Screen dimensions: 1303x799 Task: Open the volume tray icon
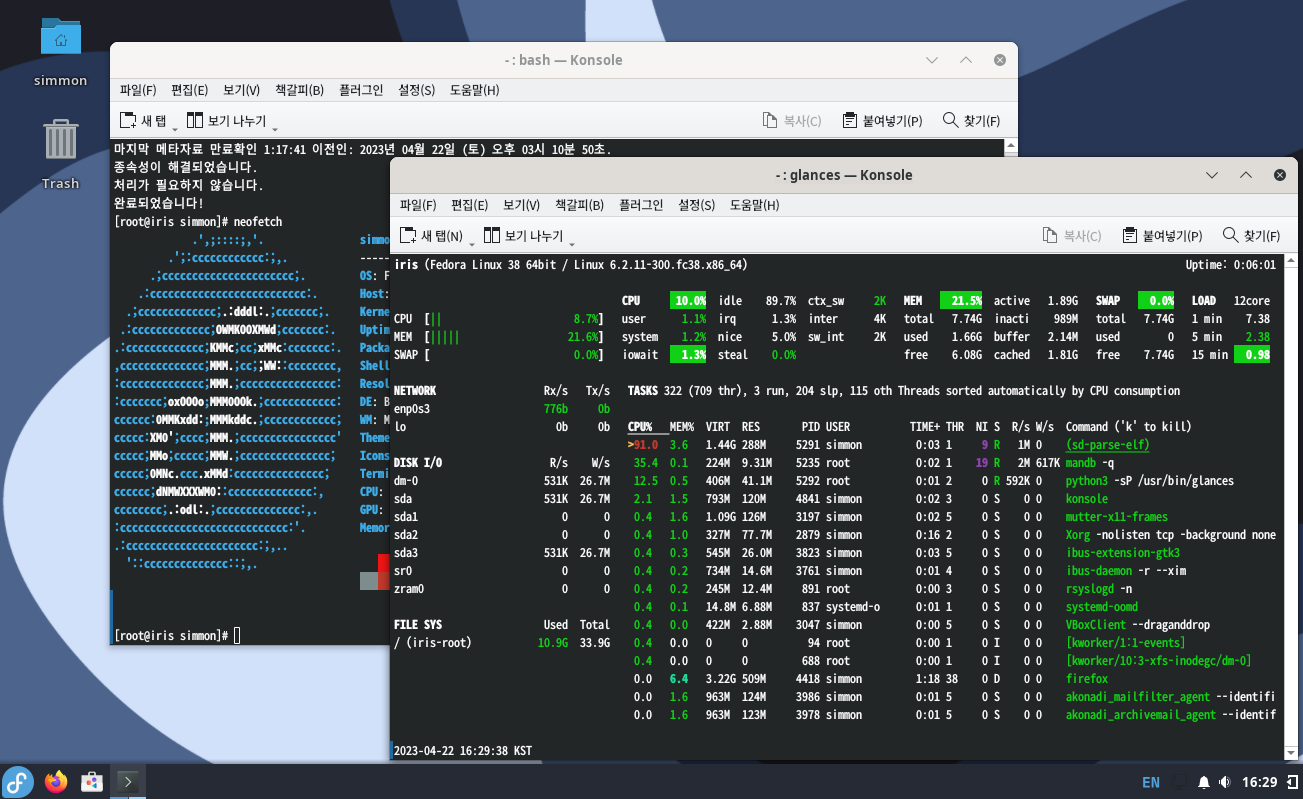click(1224, 782)
